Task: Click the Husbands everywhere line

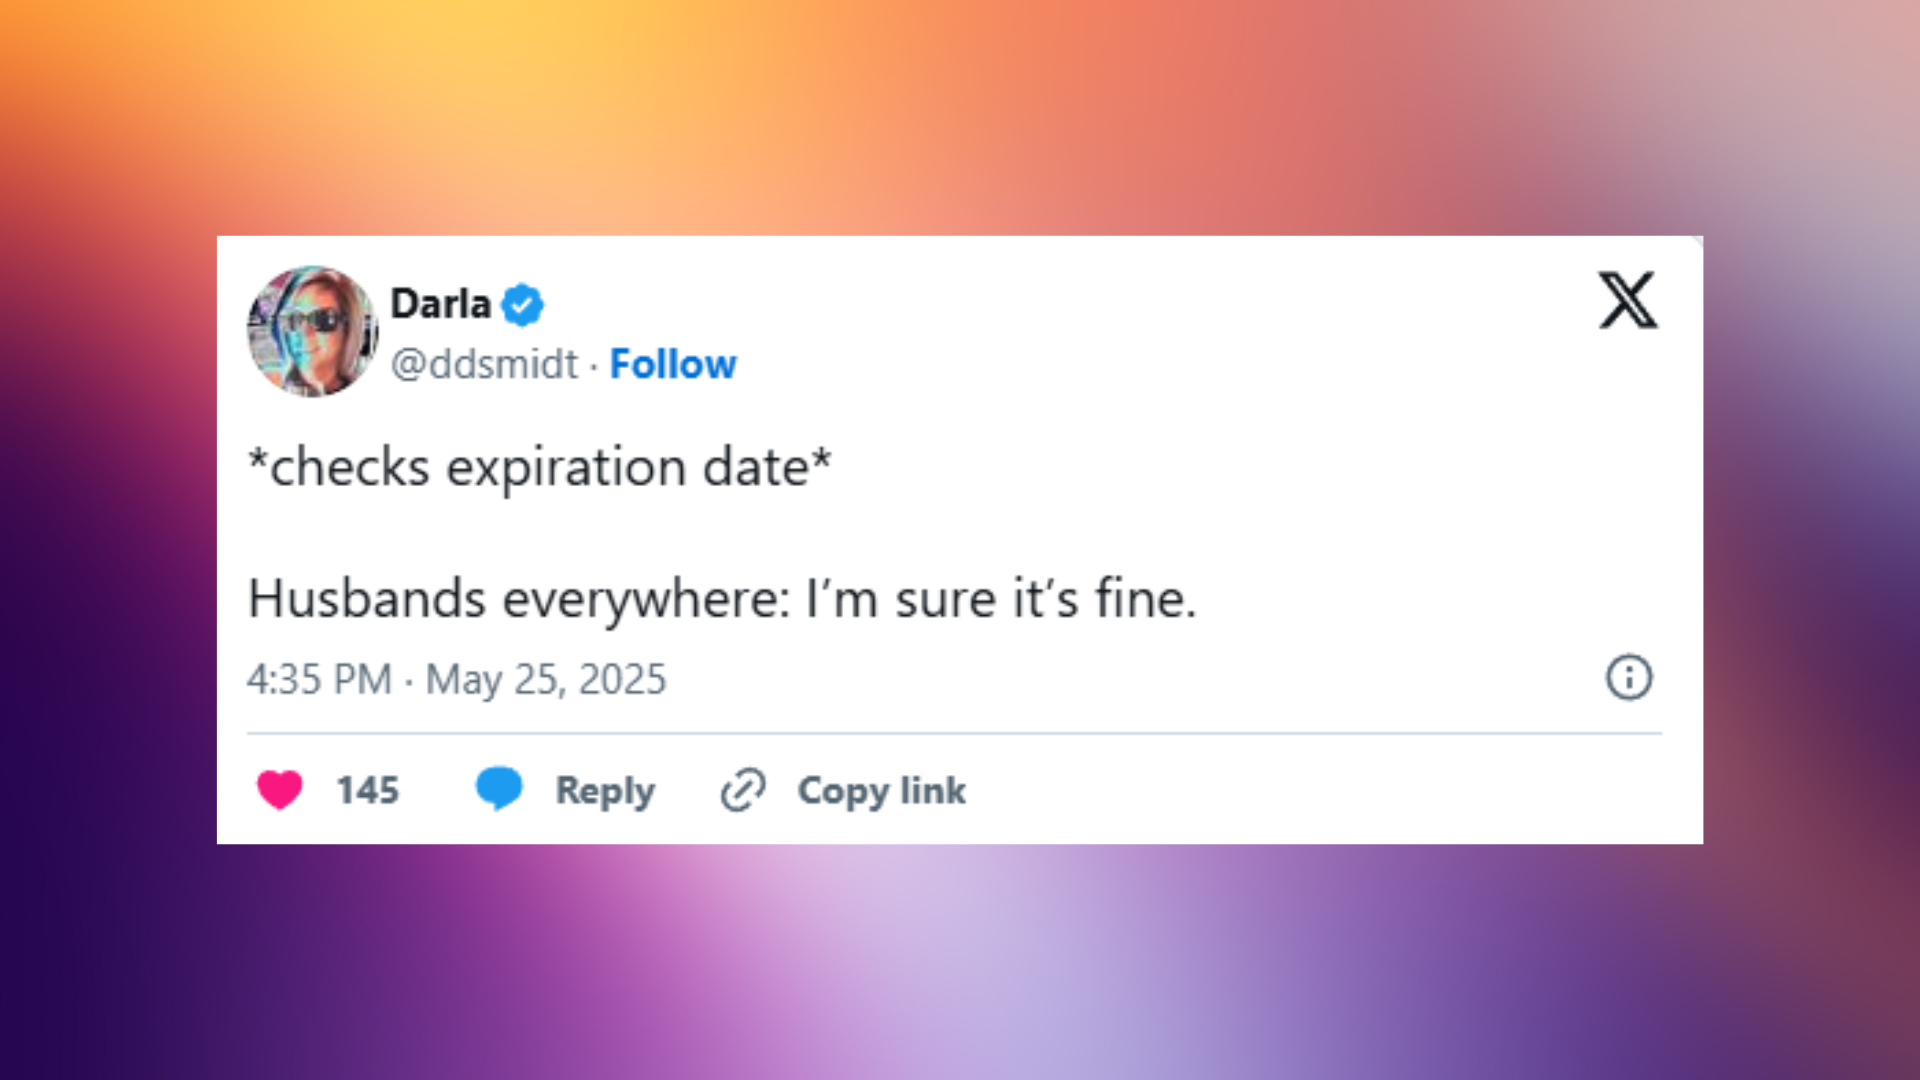Action: pos(723,598)
